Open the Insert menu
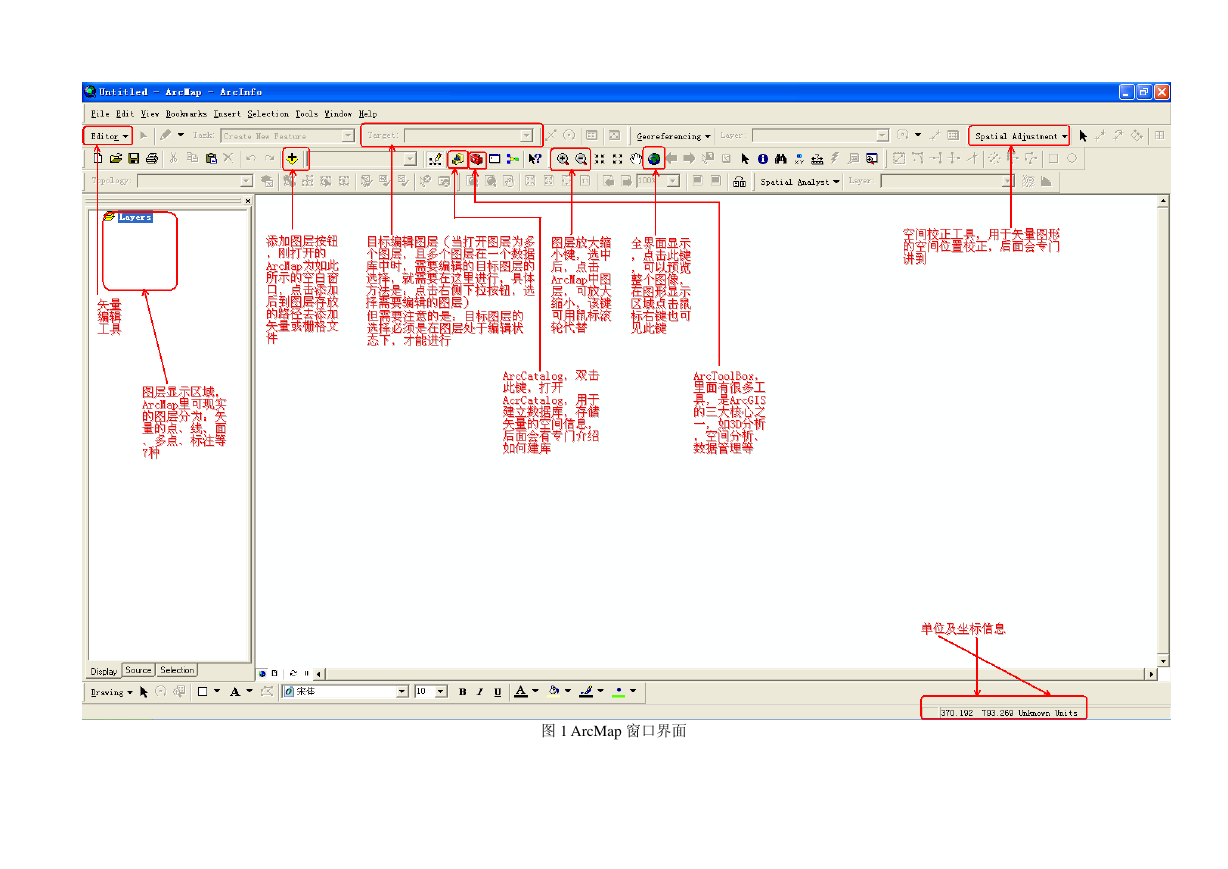Screen dimensions: 1228x869 click(x=227, y=114)
